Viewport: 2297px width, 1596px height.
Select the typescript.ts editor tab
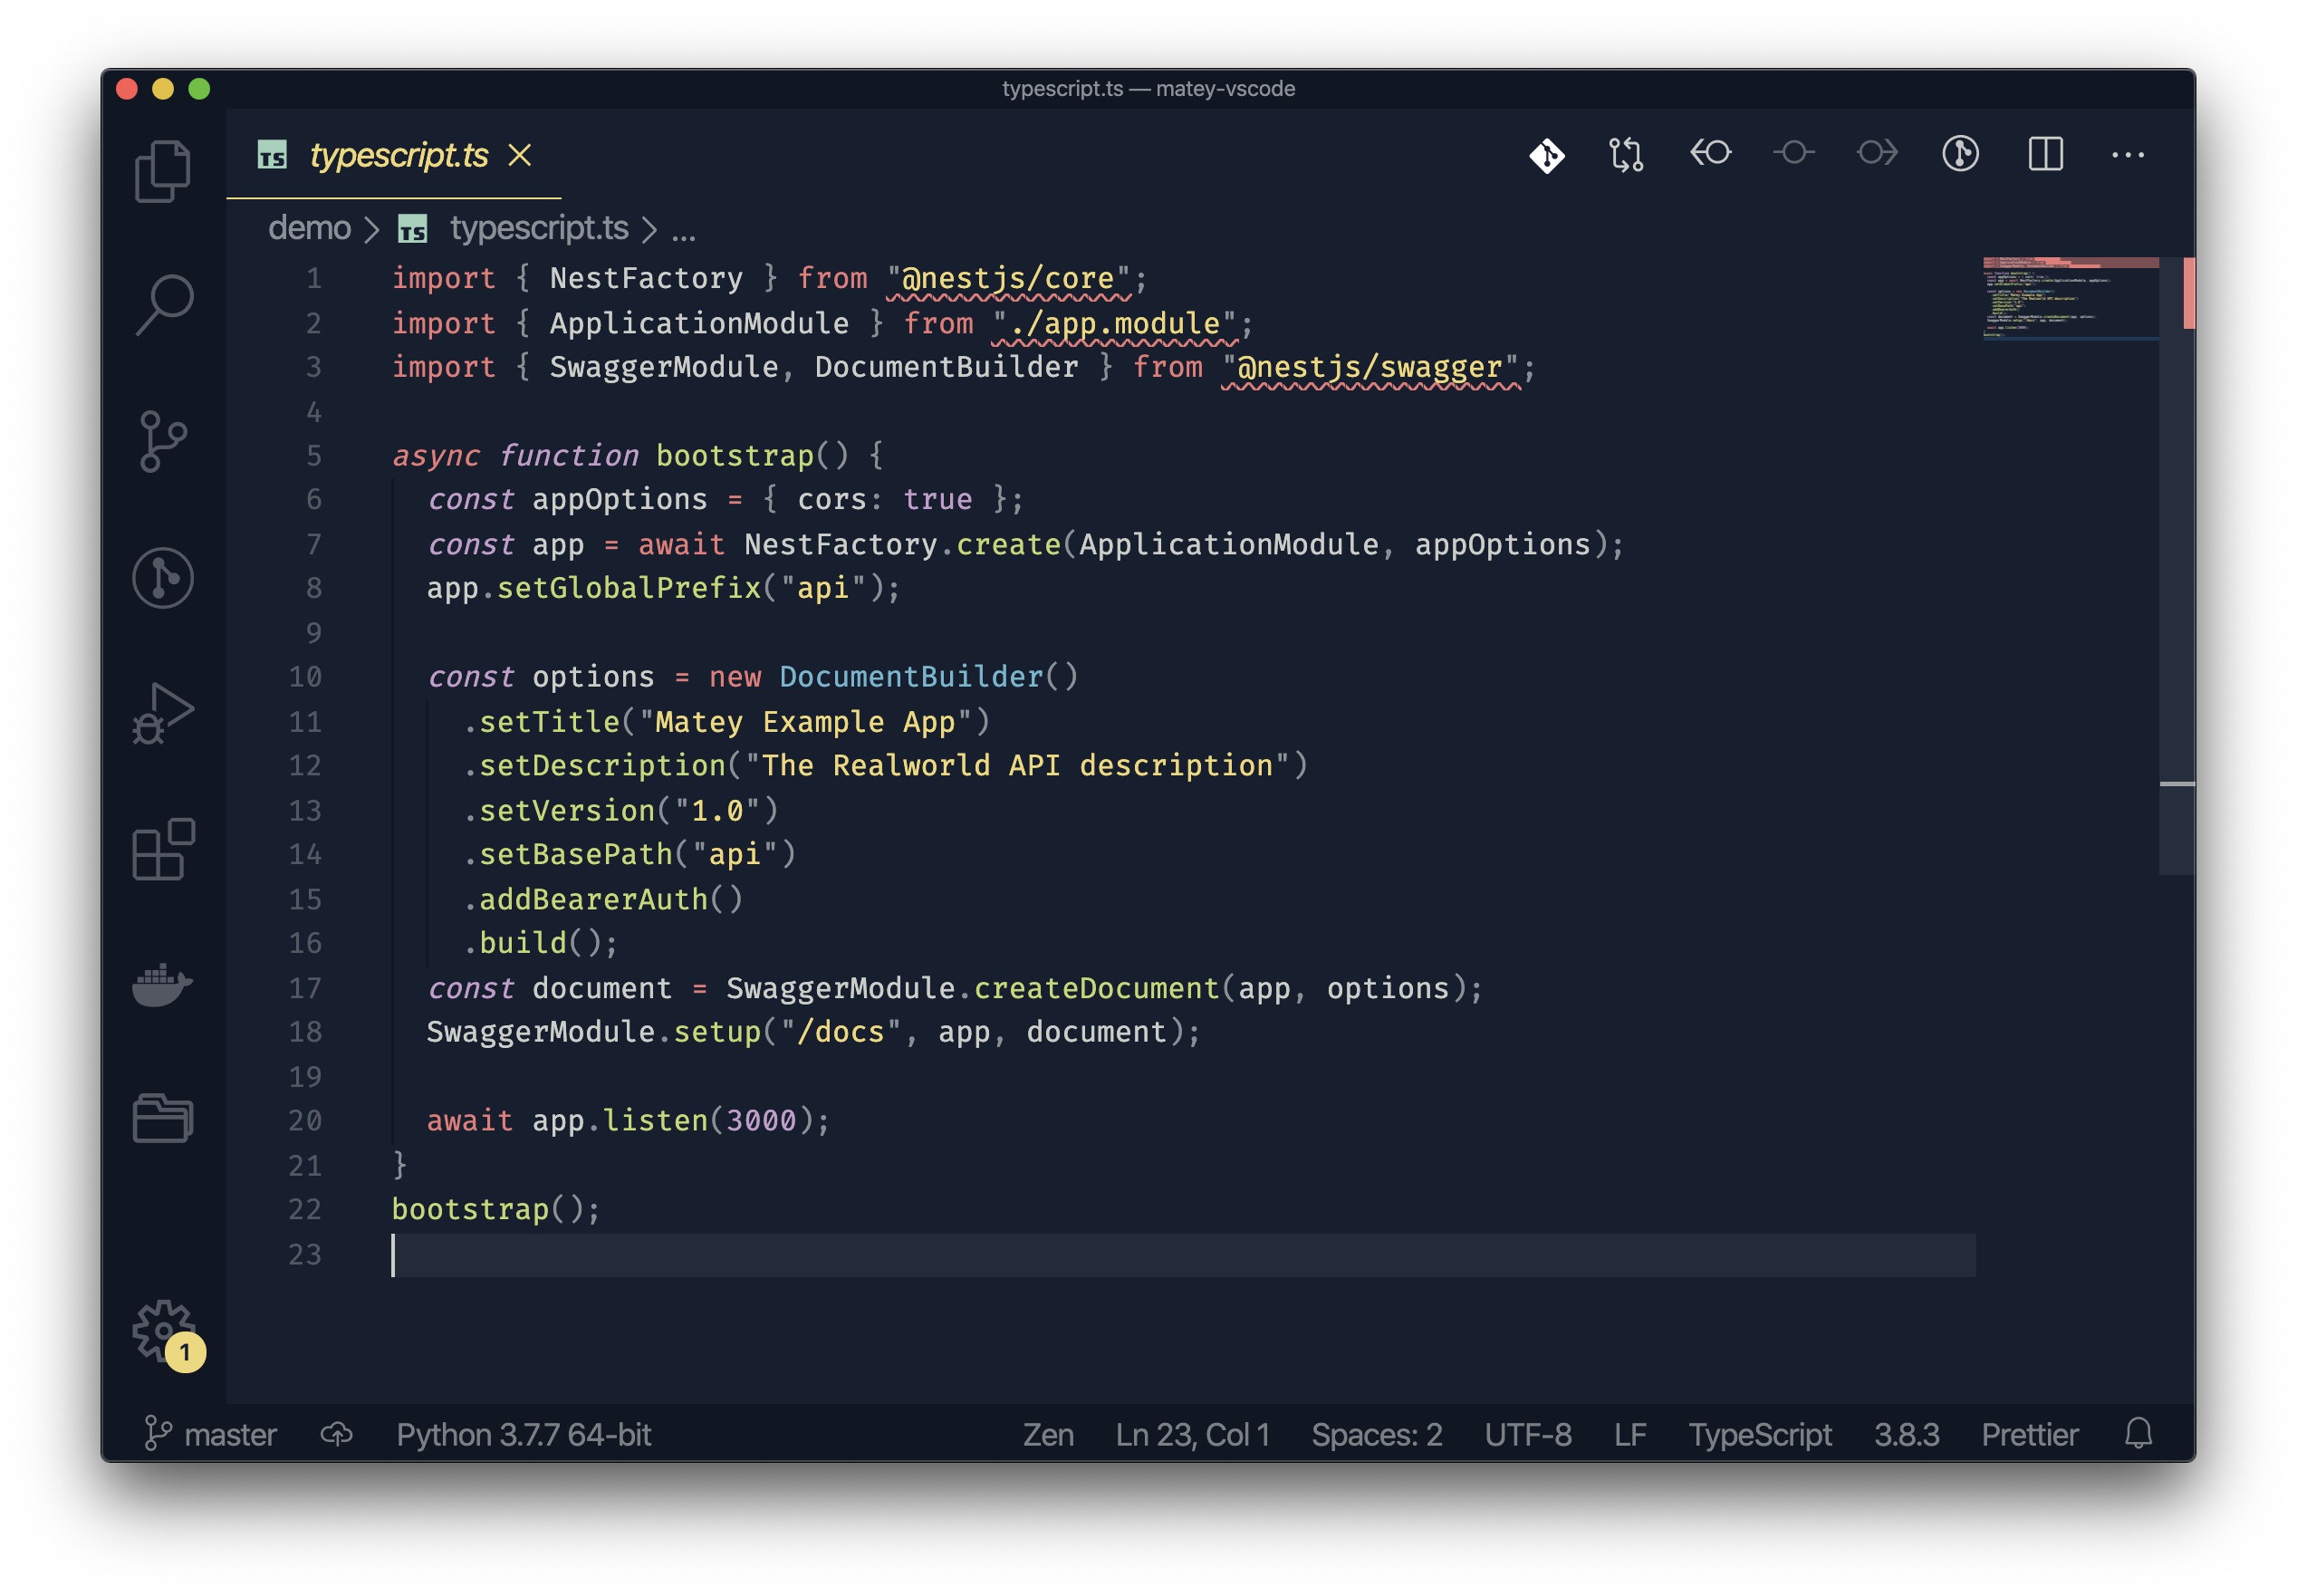(398, 155)
